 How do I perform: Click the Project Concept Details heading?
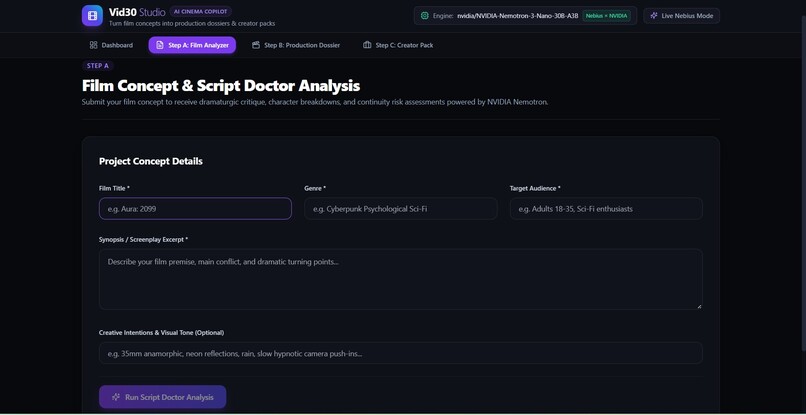[151, 161]
